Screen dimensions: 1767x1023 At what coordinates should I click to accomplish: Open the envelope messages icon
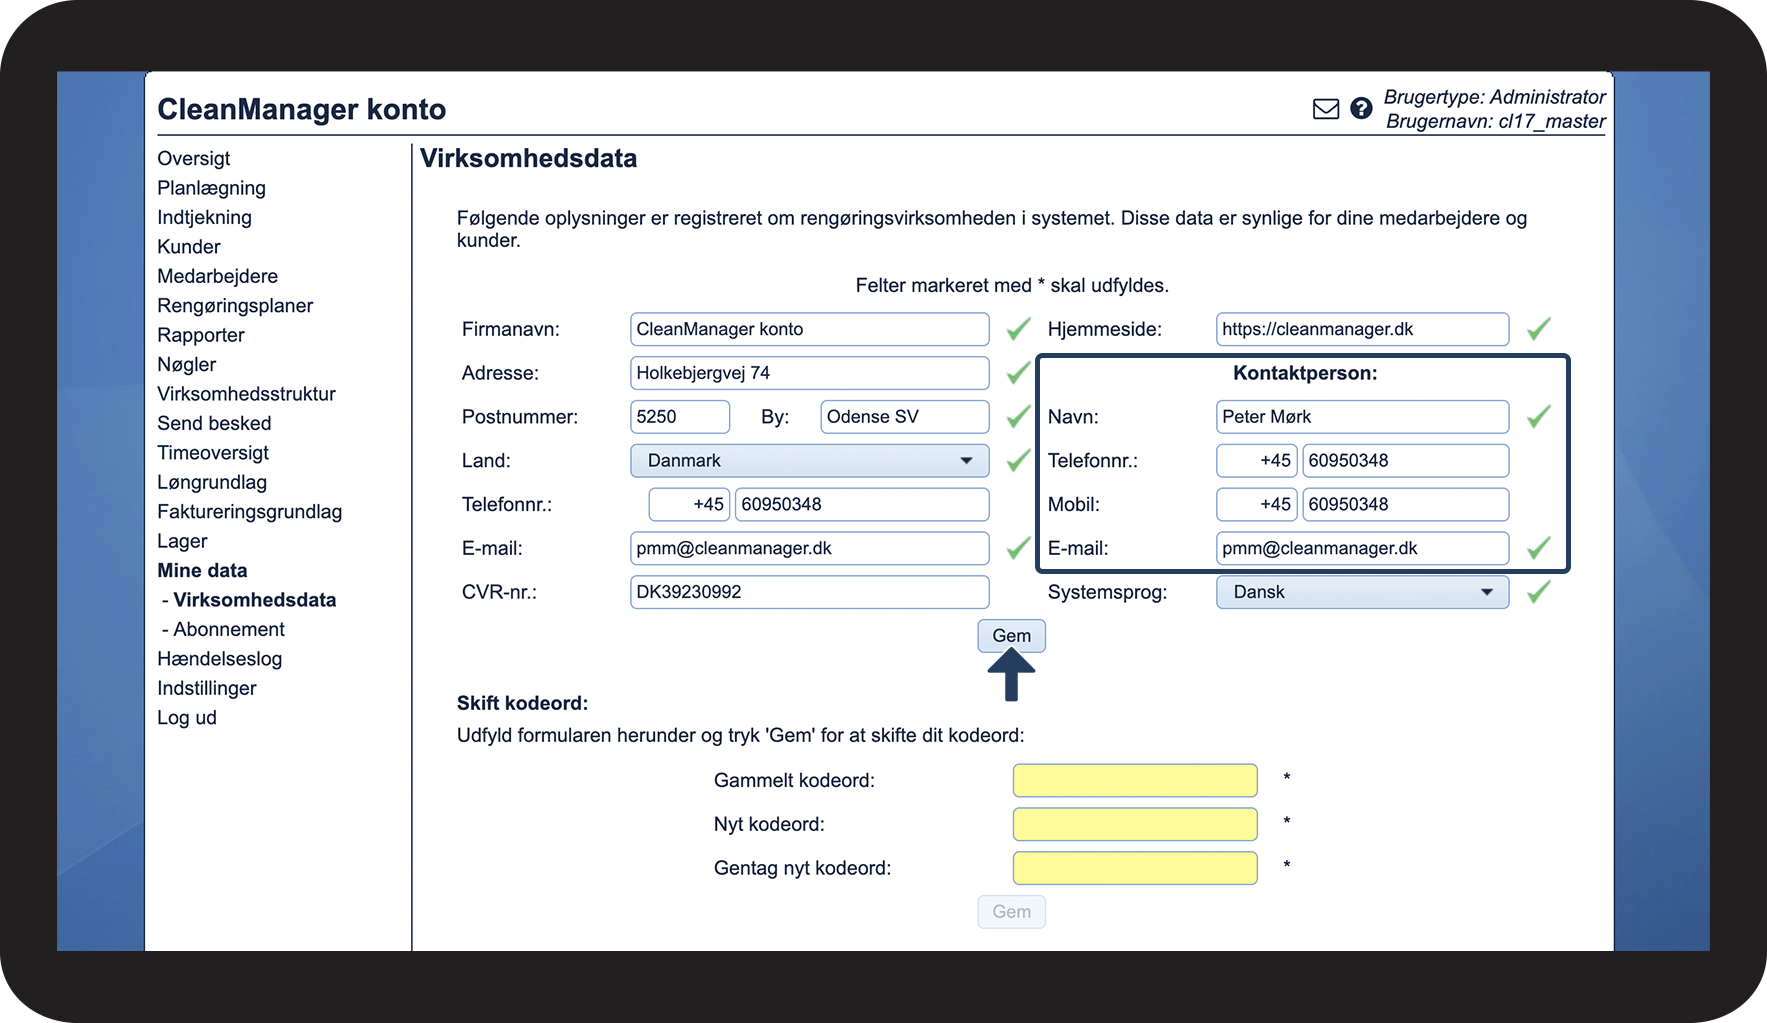pyautogui.click(x=1325, y=109)
